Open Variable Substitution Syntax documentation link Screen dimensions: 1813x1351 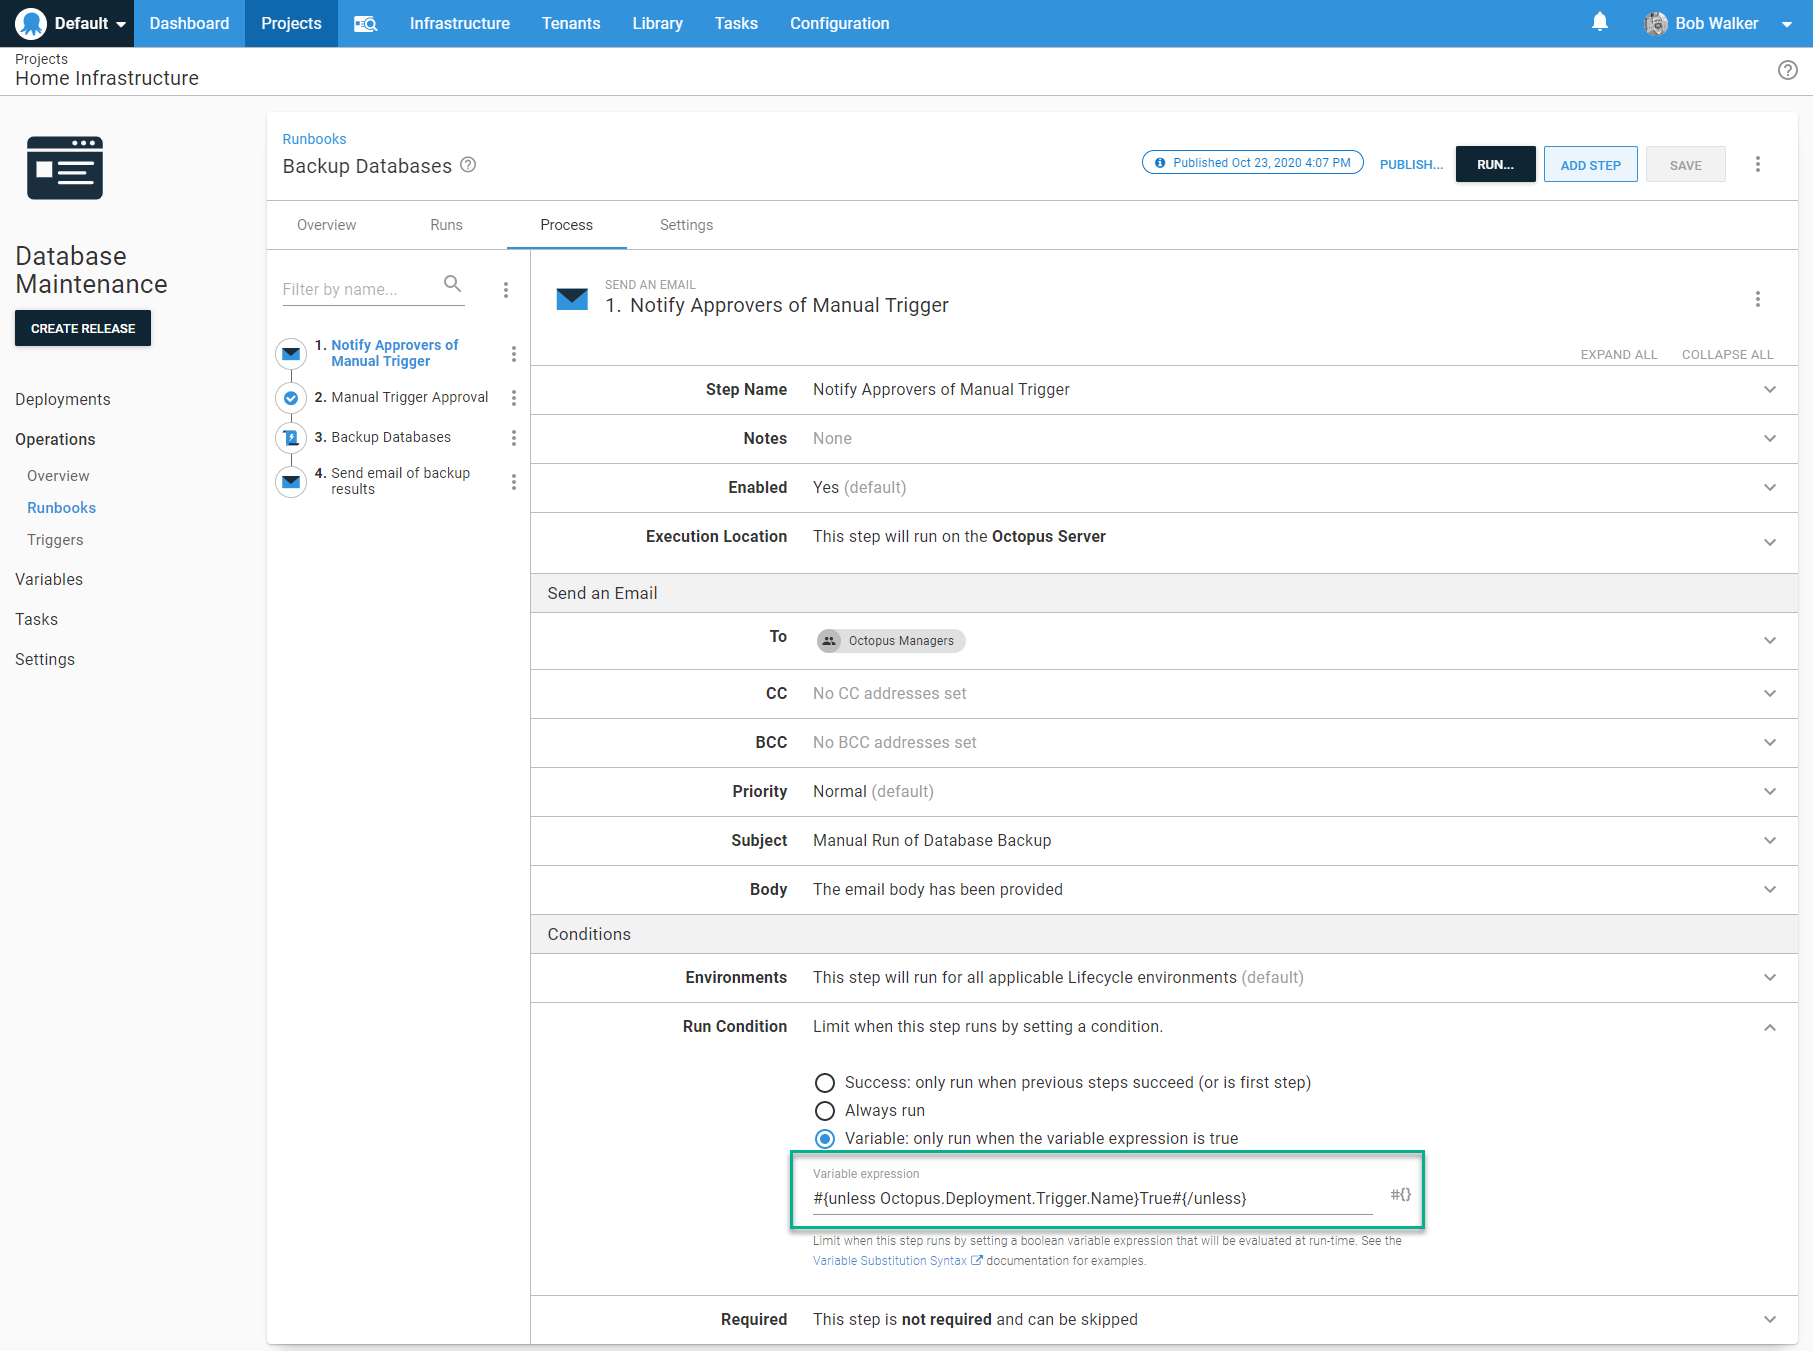click(x=890, y=1261)
